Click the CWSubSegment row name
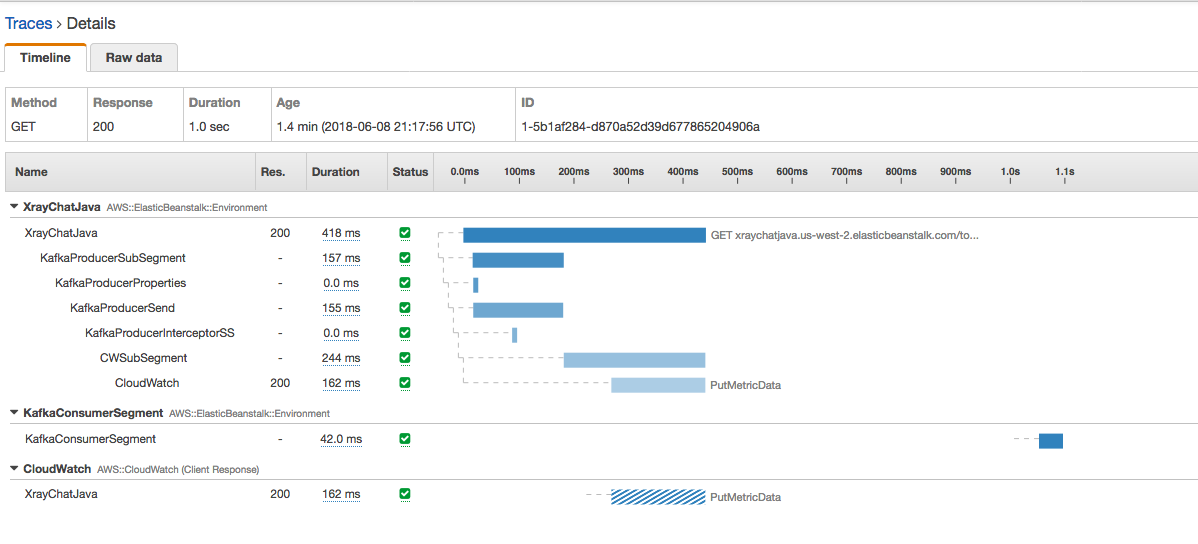The image size is (1198, 544). pos(144,358)
